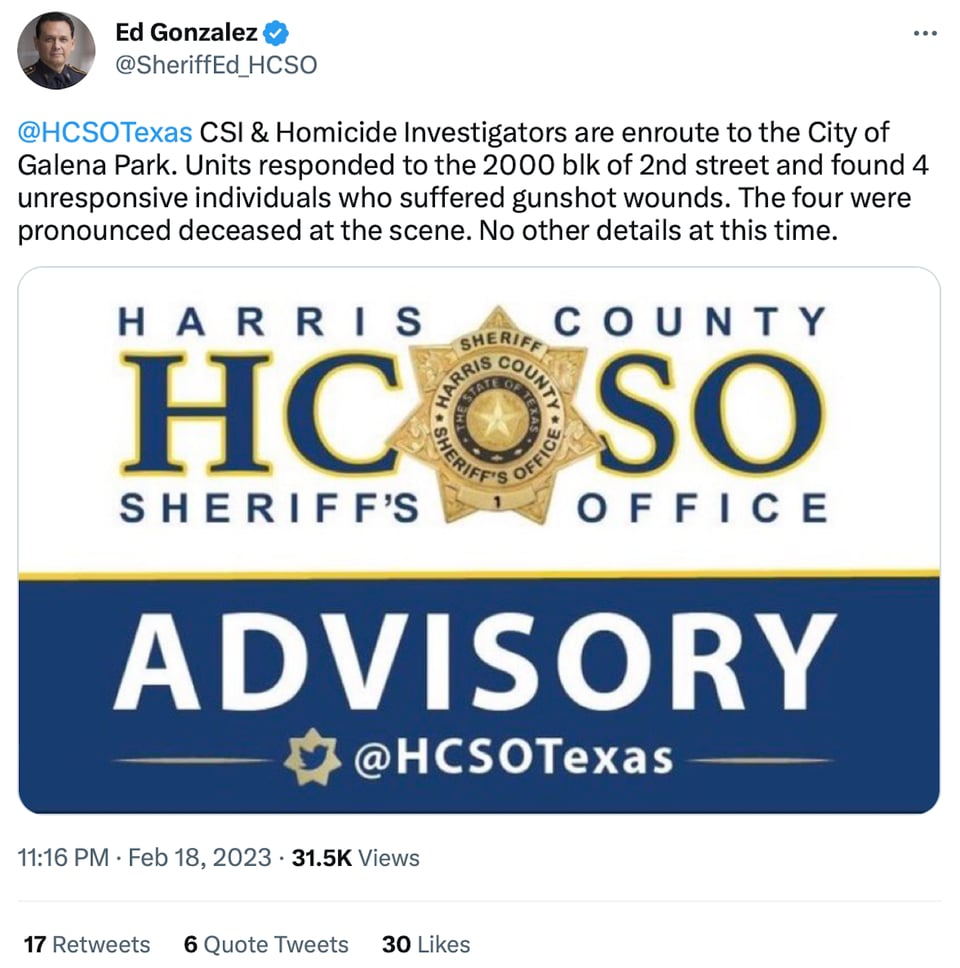
Task: Show the 17 Retweets list
Action: pos(86,944)
